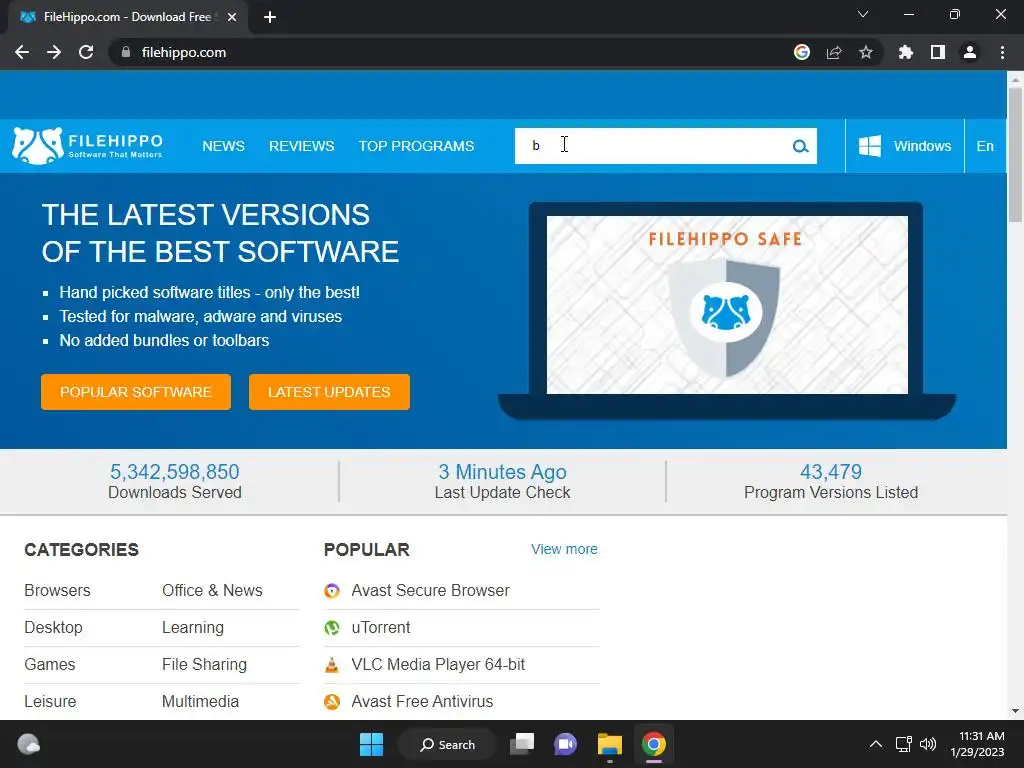Open the Windows Start menu
Screen dimensions: 1024x768
coord(372,744)
